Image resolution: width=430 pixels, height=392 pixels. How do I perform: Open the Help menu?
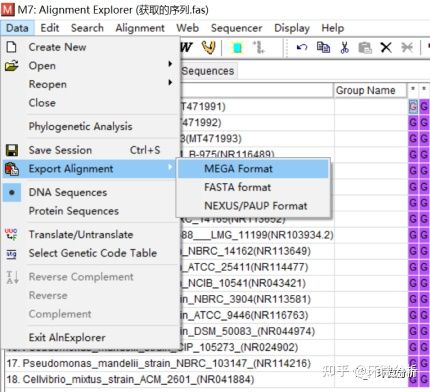point(333,28)
